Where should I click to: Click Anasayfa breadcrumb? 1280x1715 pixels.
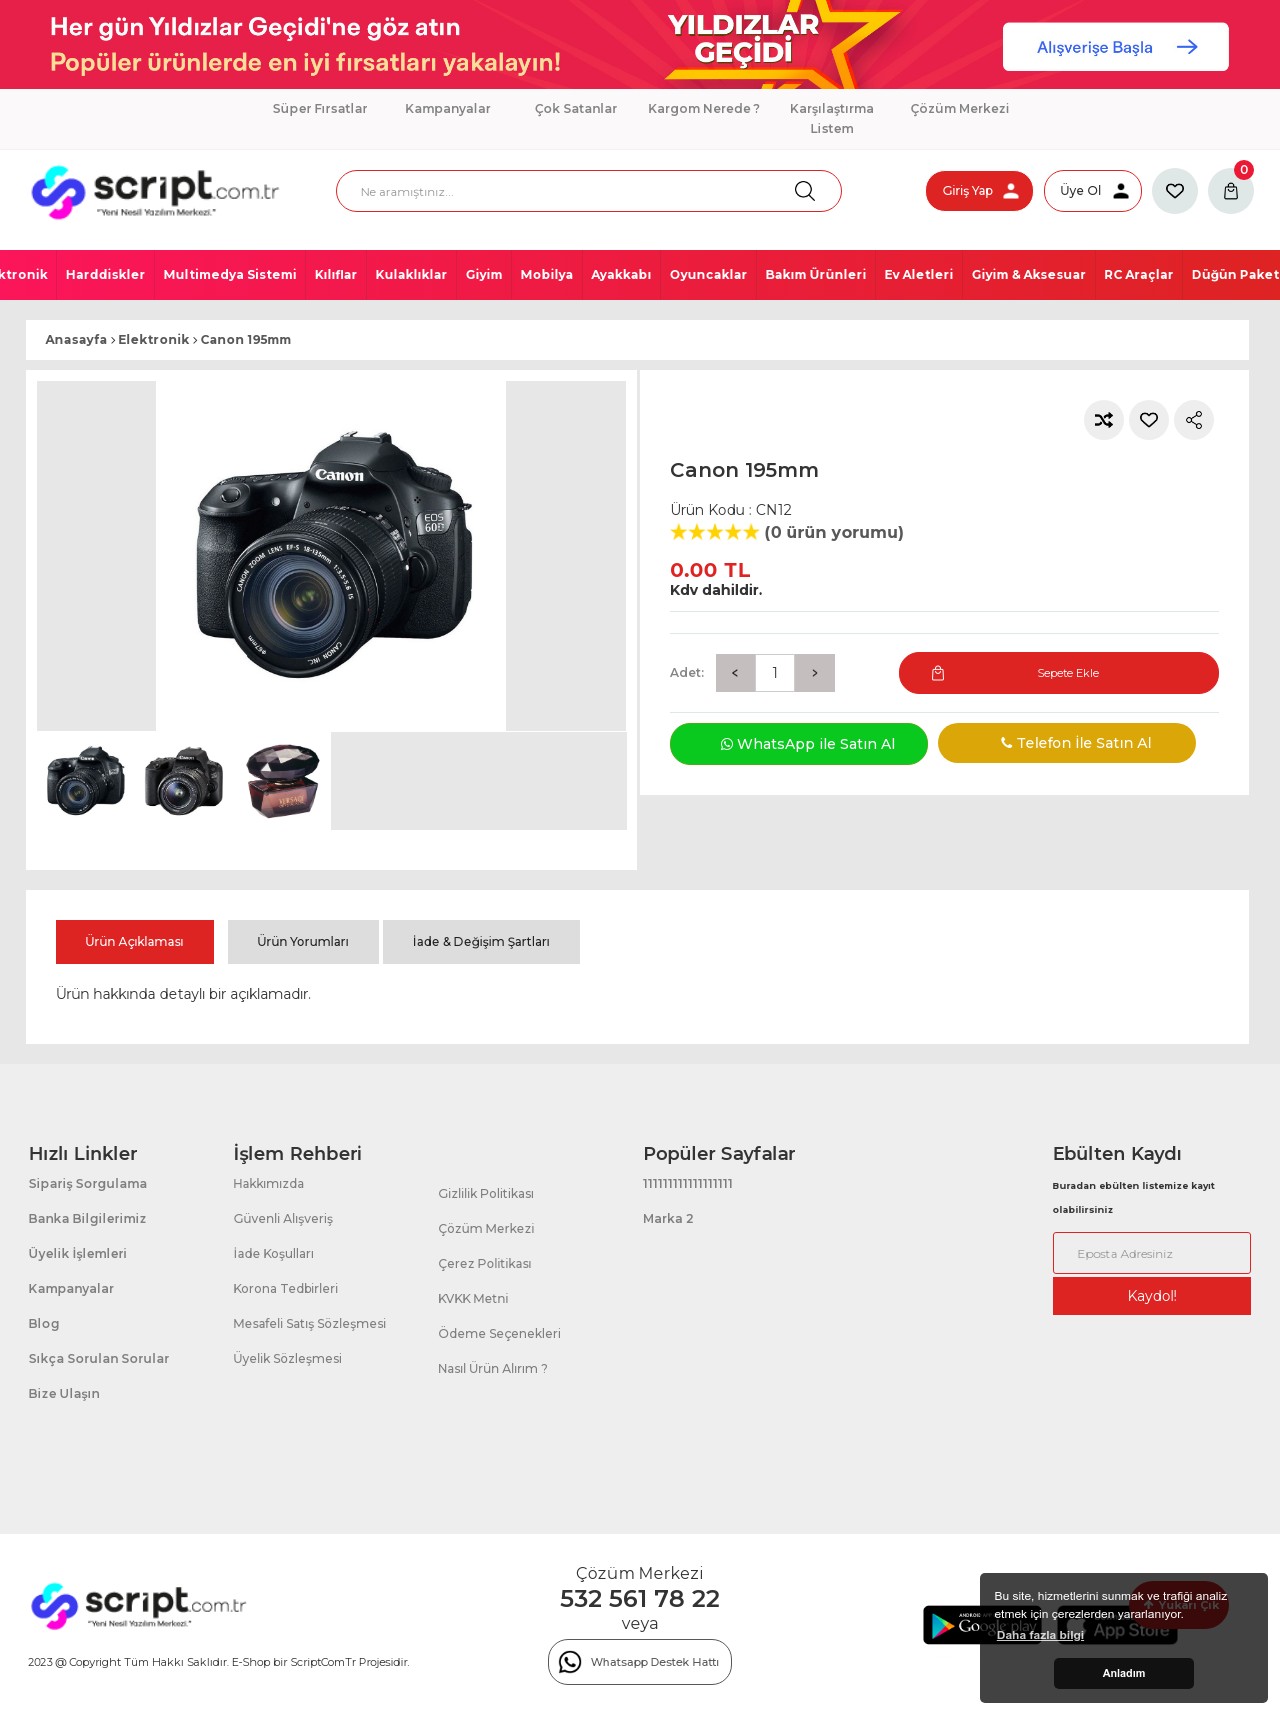click(76, 340)
